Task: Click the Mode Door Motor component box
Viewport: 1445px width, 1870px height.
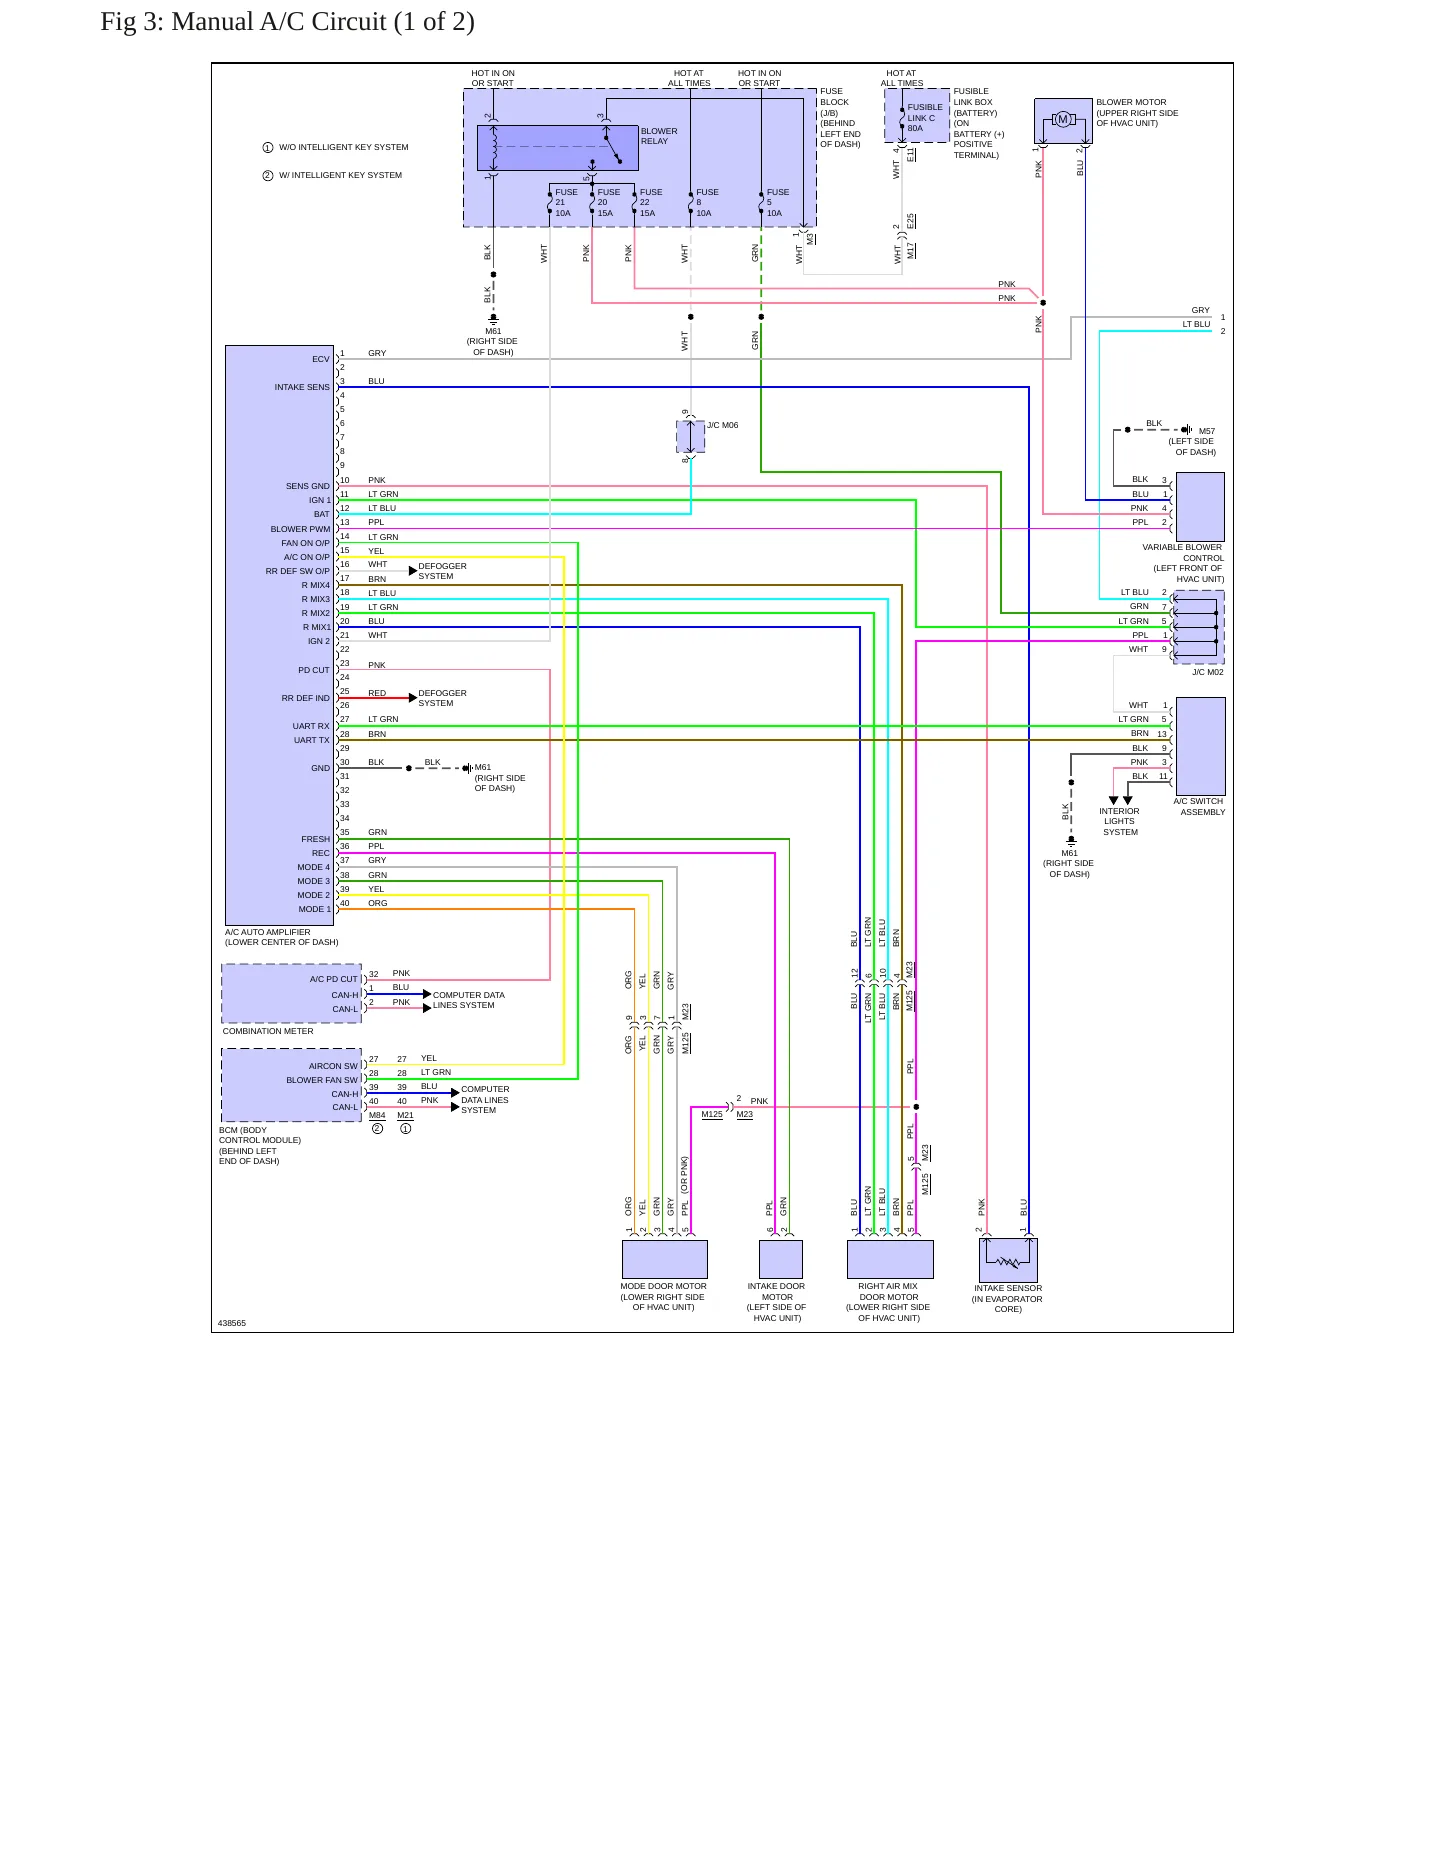Action: pos(664,1259)
